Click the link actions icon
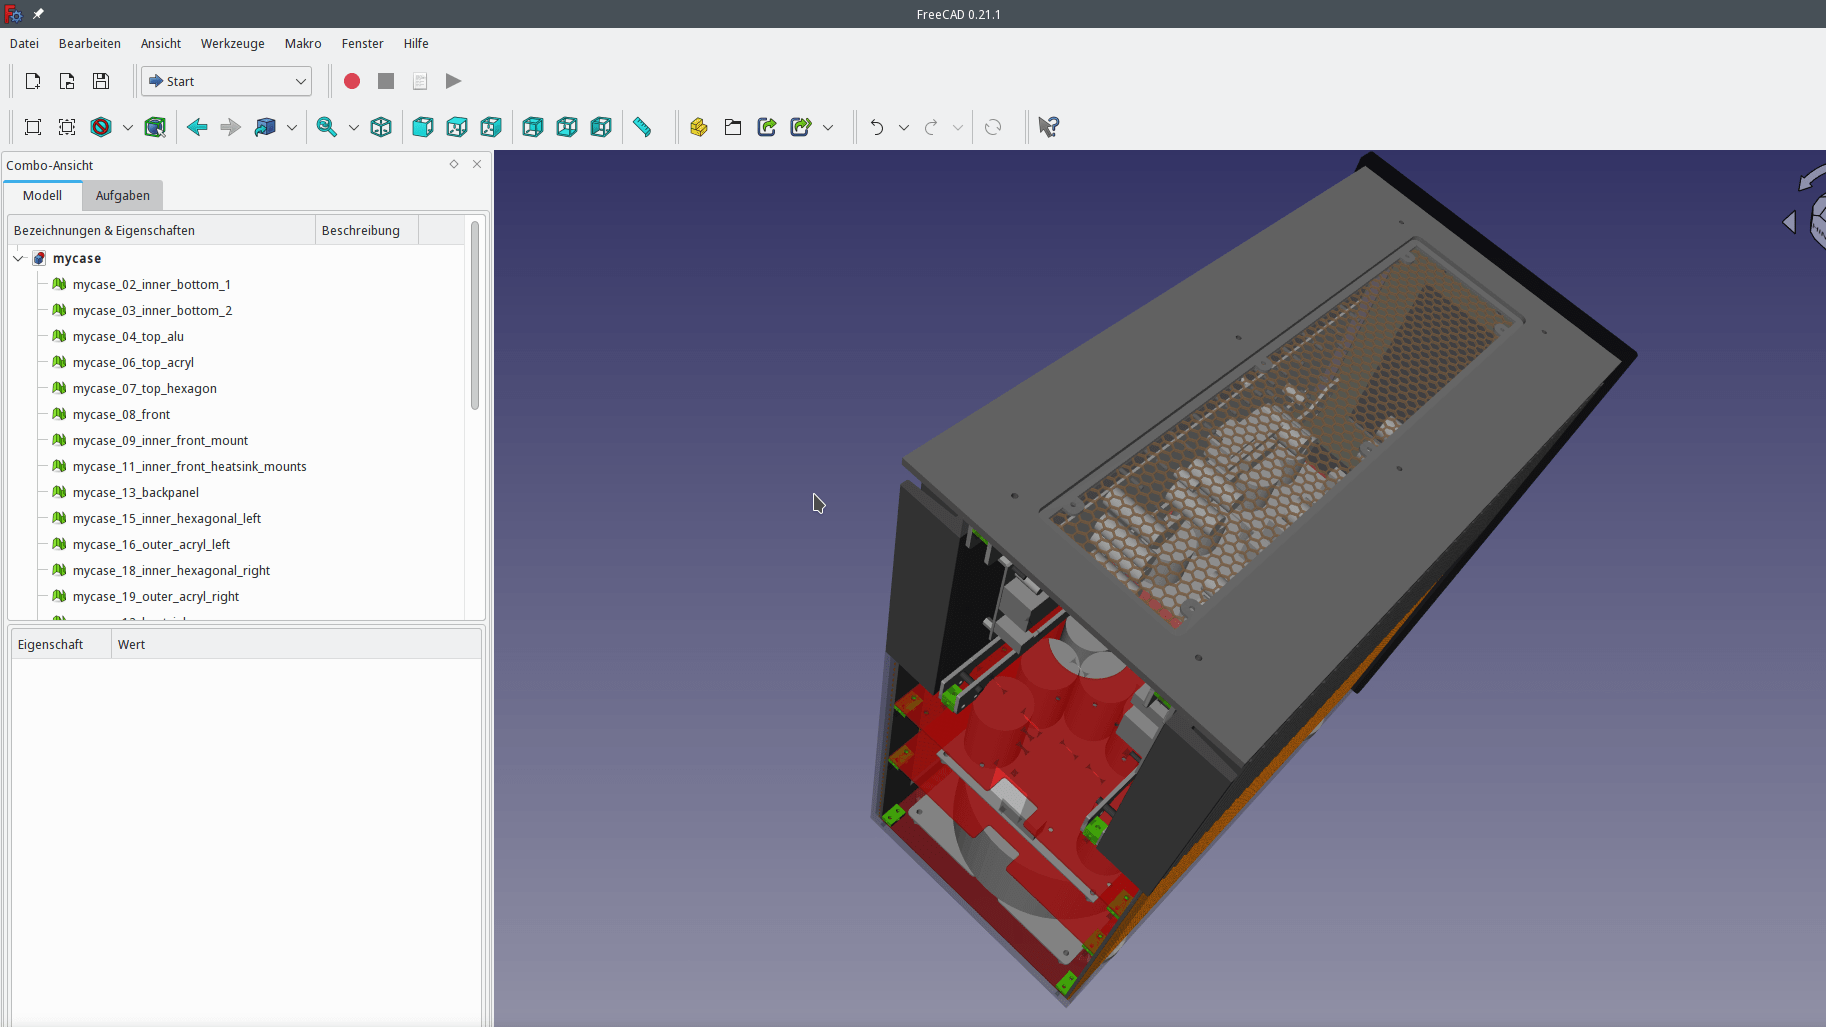 [265, 127]
